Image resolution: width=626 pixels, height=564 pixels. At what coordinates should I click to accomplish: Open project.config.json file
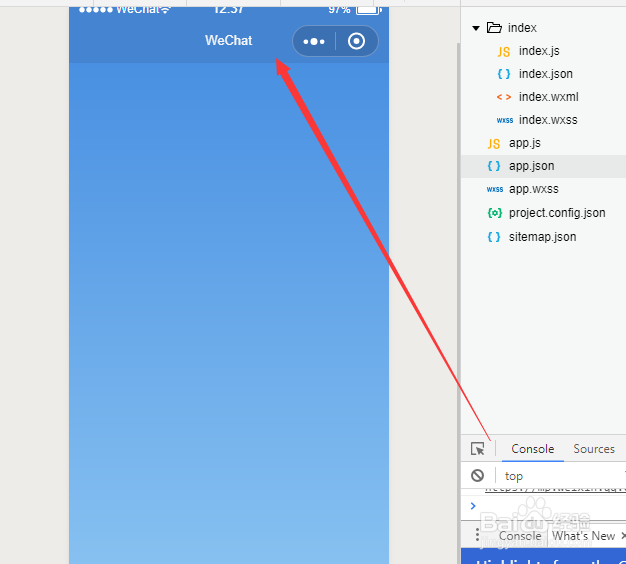[x=557, y=213]
